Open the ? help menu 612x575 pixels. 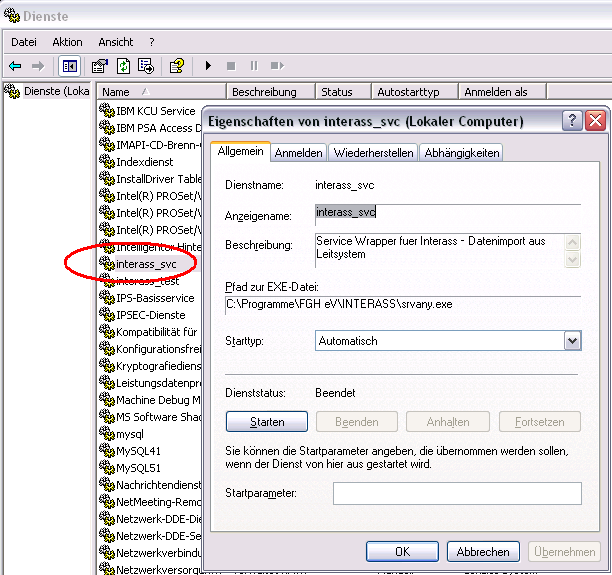tap(152, 42)
